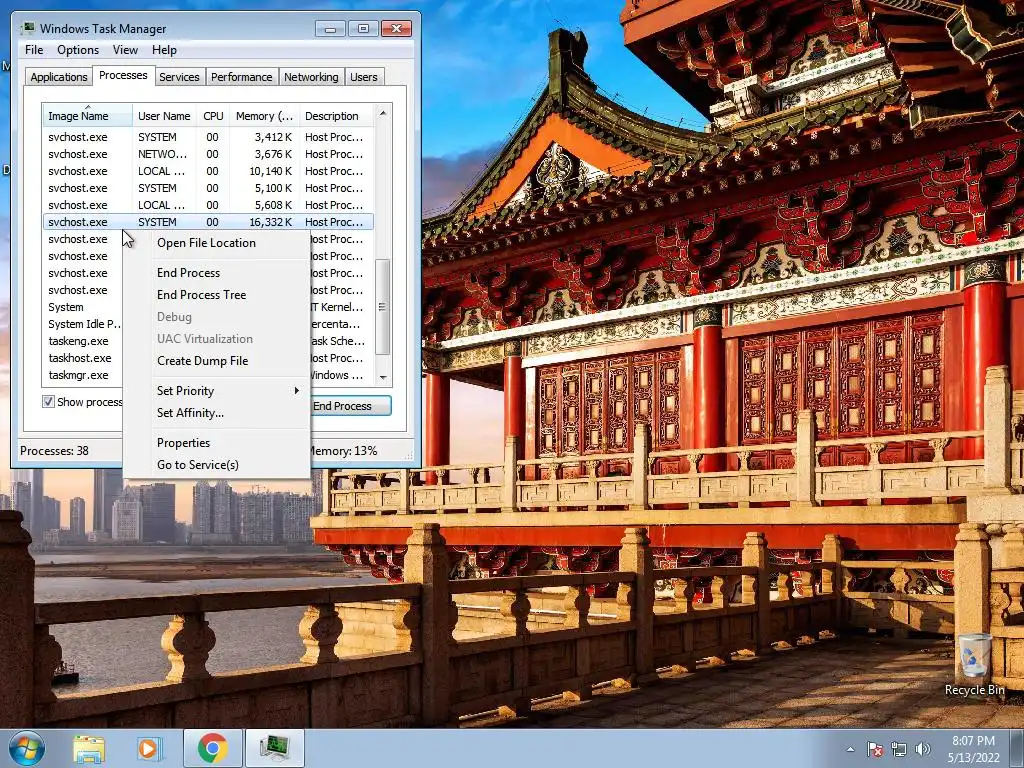
Task: Switch to Applications tab
Action: (x=59, y=77)
